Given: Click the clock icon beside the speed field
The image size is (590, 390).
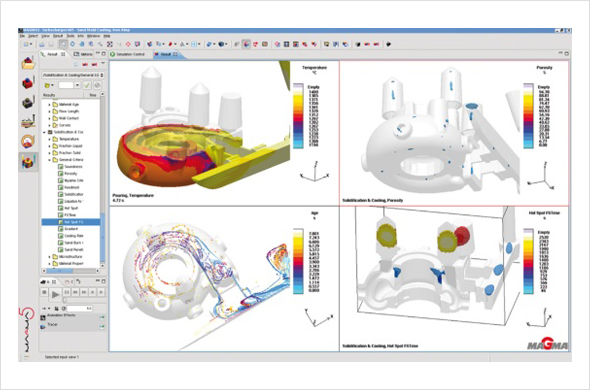Looking at the screenshot, I should pyautogui.click(x=64, y=308).
